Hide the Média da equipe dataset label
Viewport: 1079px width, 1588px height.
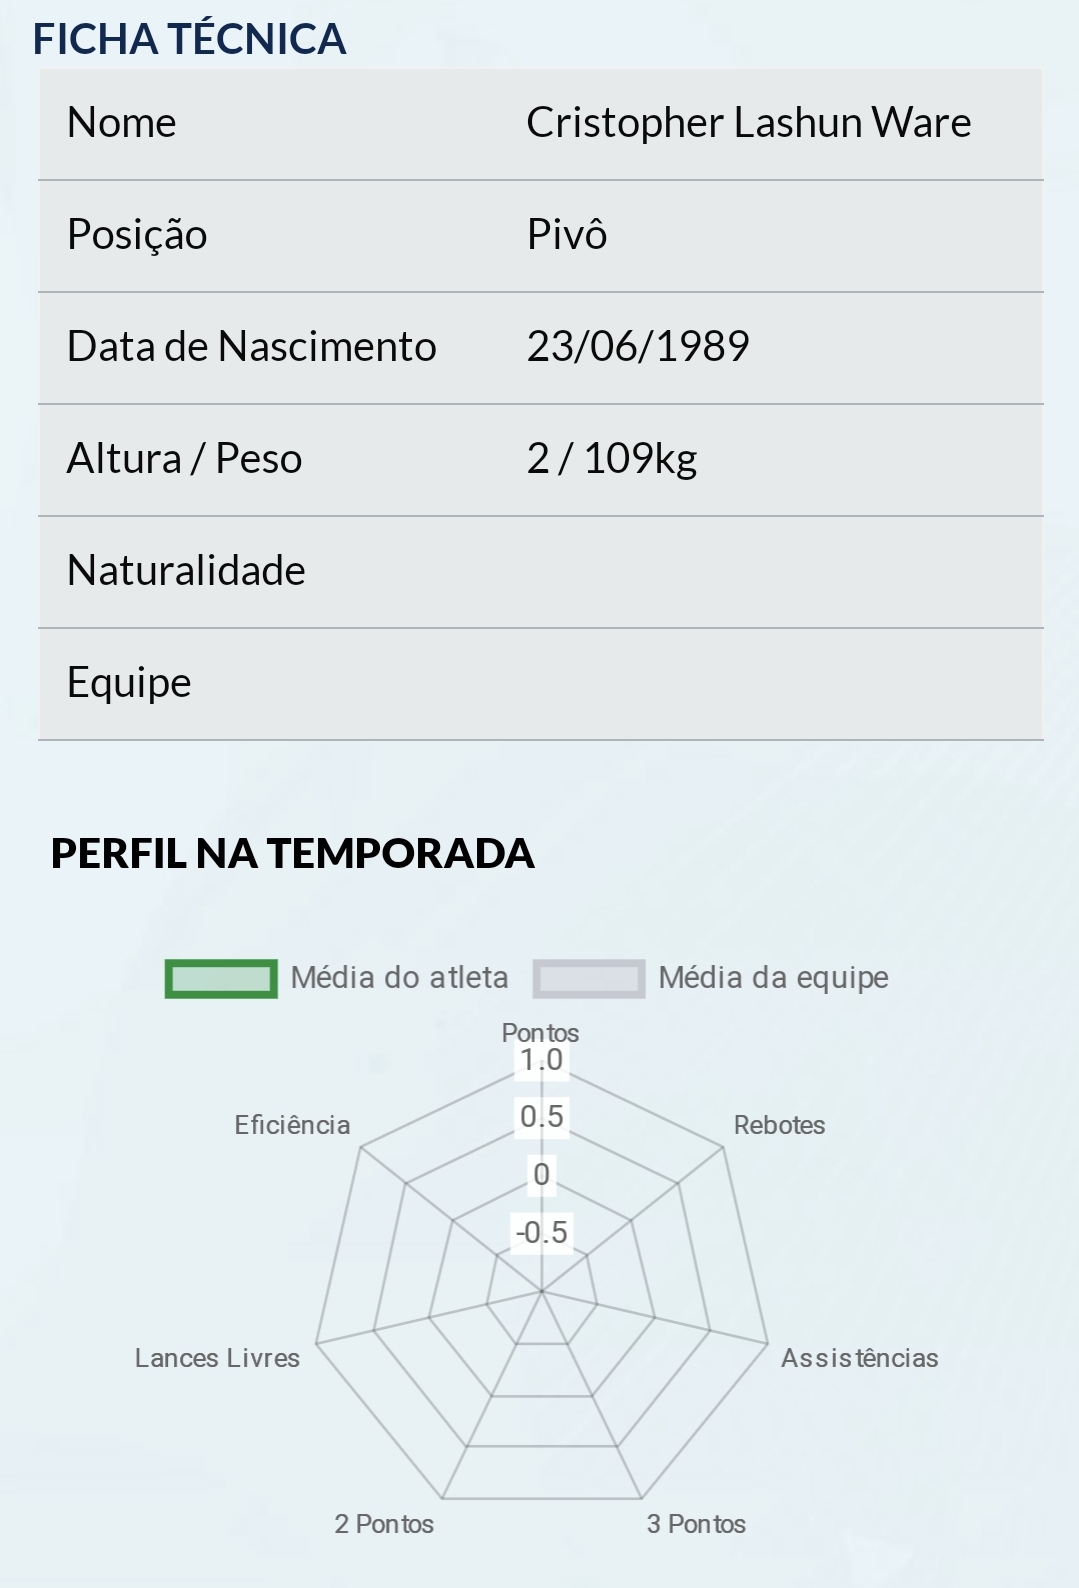pos(773,978)
